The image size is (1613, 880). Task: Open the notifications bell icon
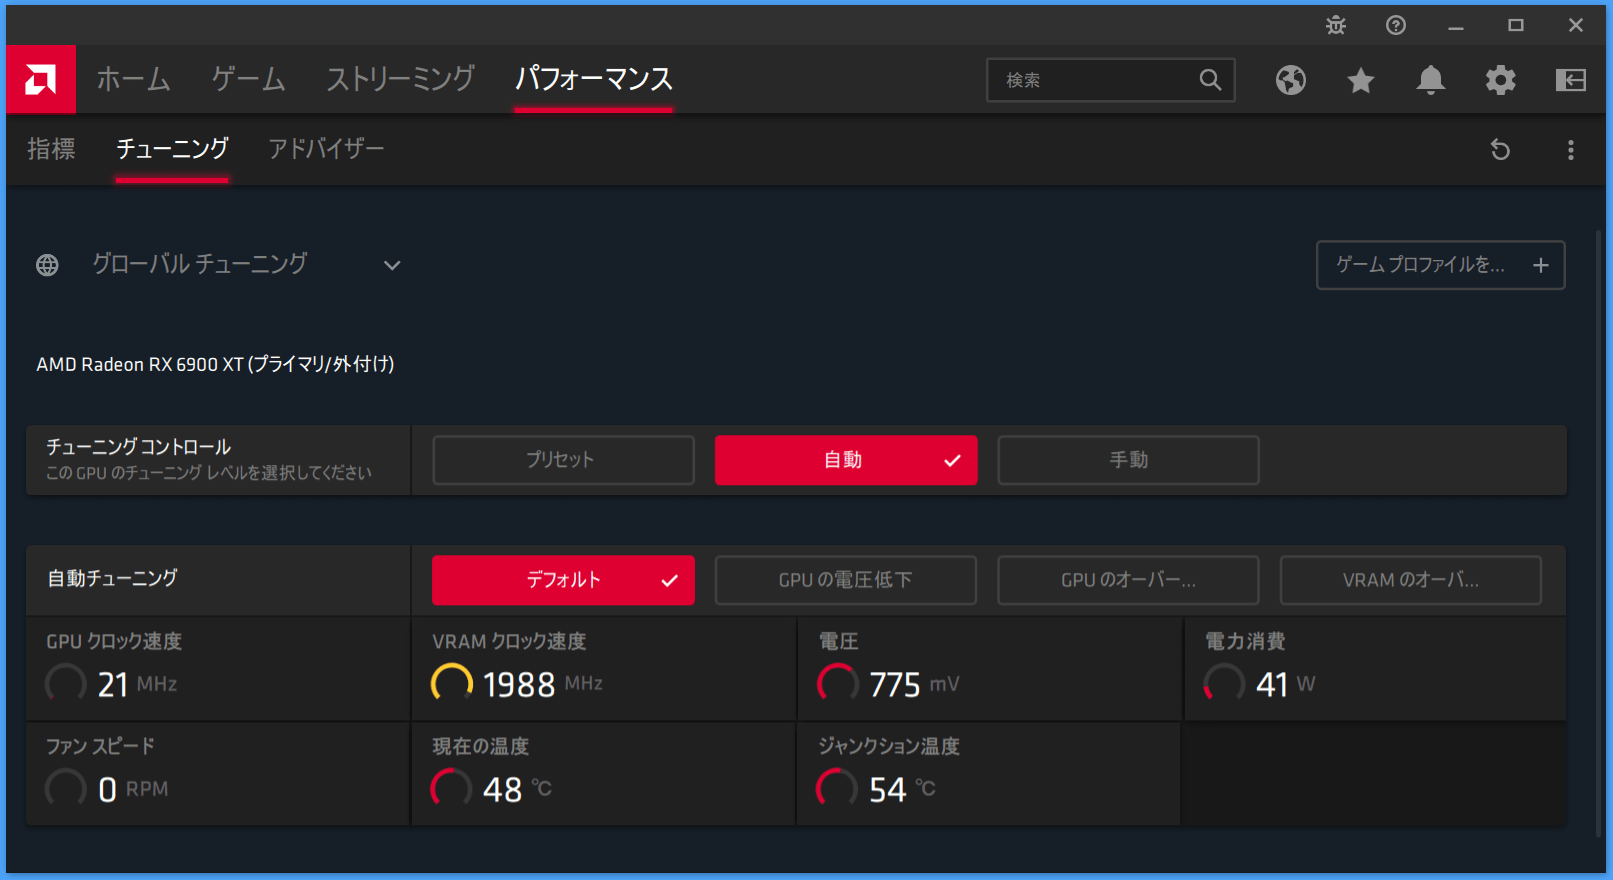pos(1431,80)
